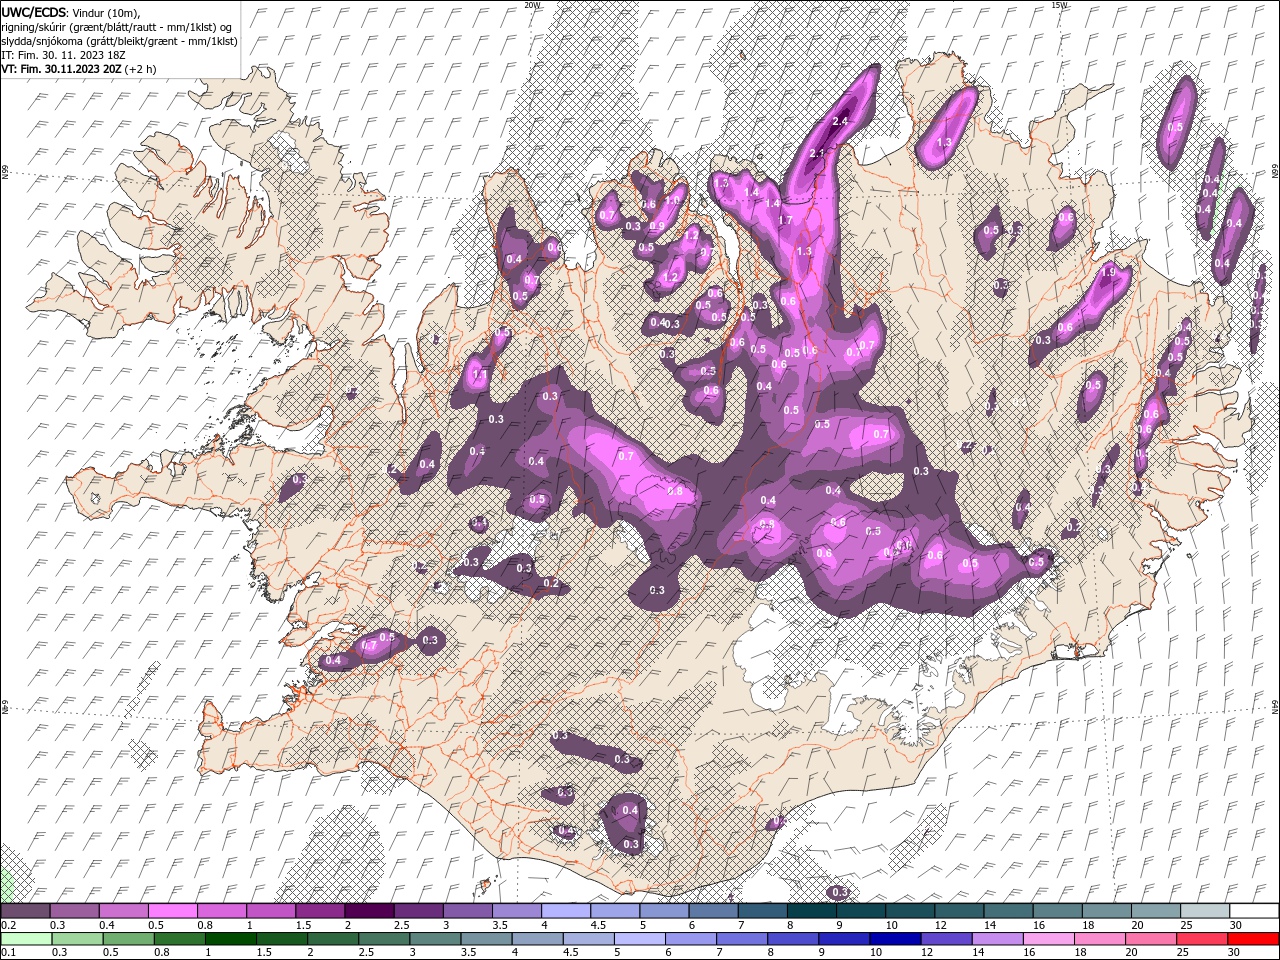Click the 2.4 precipitation value on map
Viewport: 1280px width, 960px height.
point(840,121)
